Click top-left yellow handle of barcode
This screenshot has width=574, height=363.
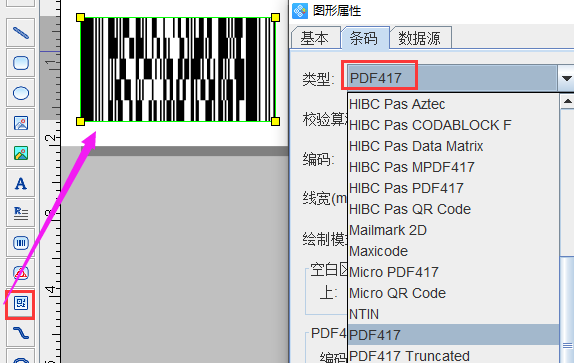point(81,17)
